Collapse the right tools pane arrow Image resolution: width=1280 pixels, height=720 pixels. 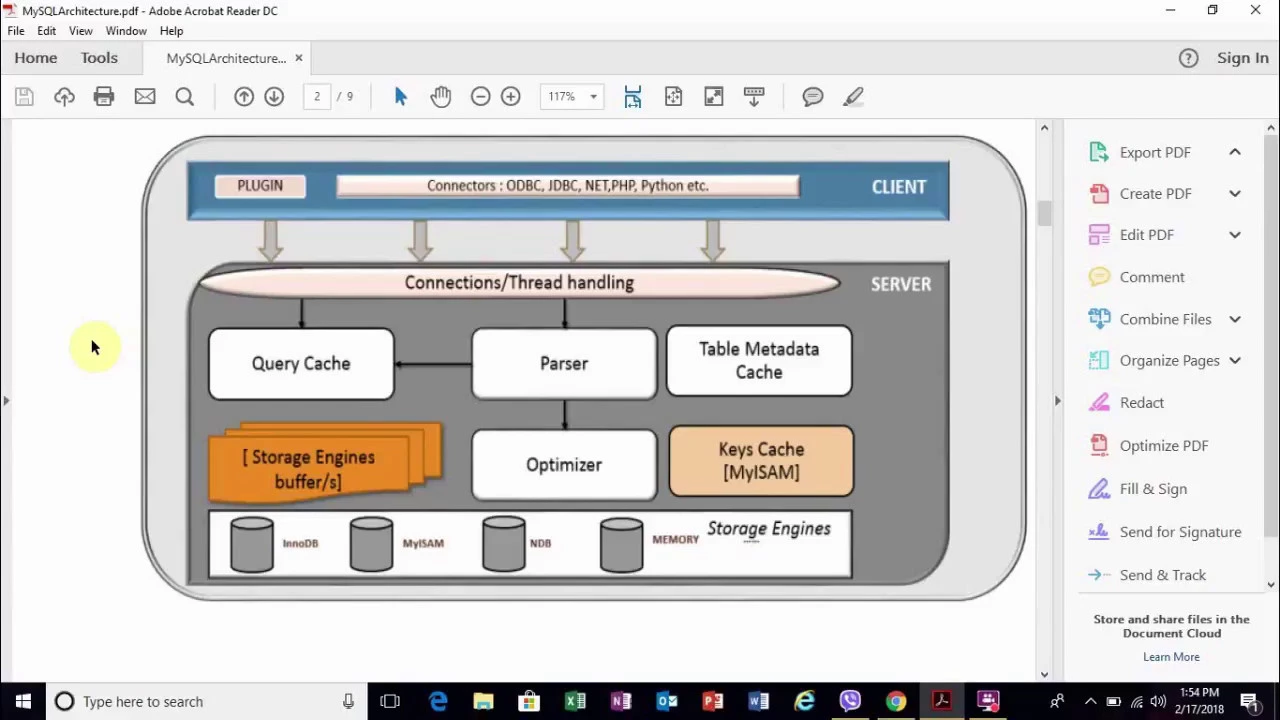click(x=1057, y=401)
